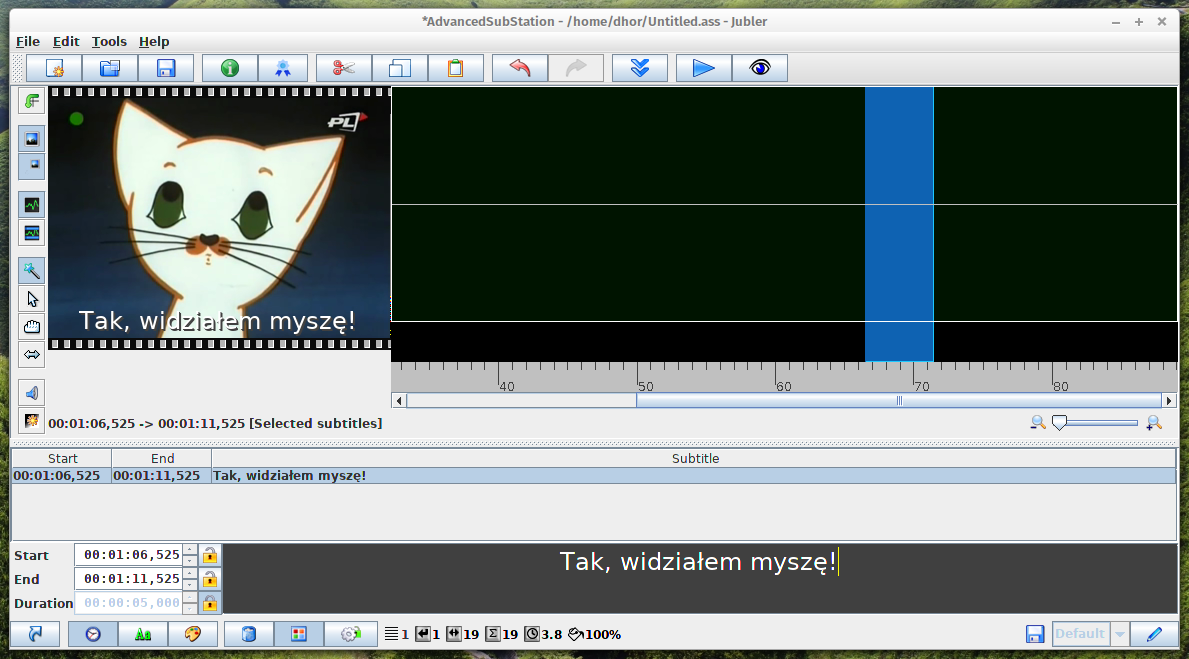Click the greyed-out redo arrow
The height and width of the screenshot is (659, 1189).
pyautogui.click(x=576, y=68)
